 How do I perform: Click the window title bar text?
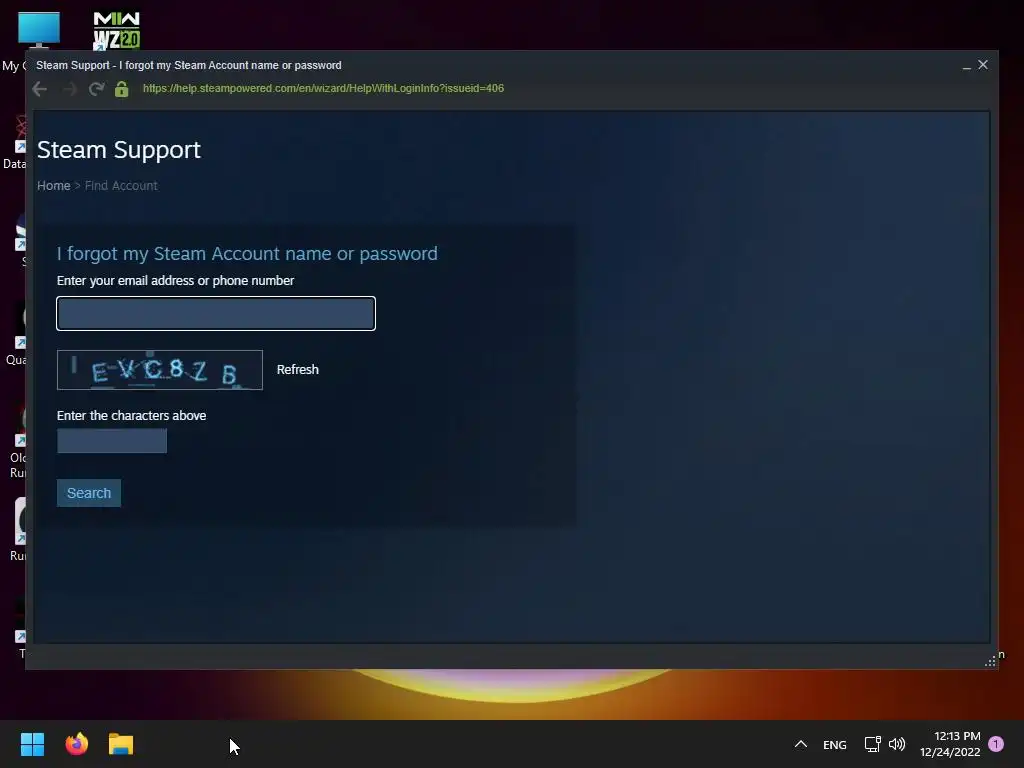click(189, 65)
